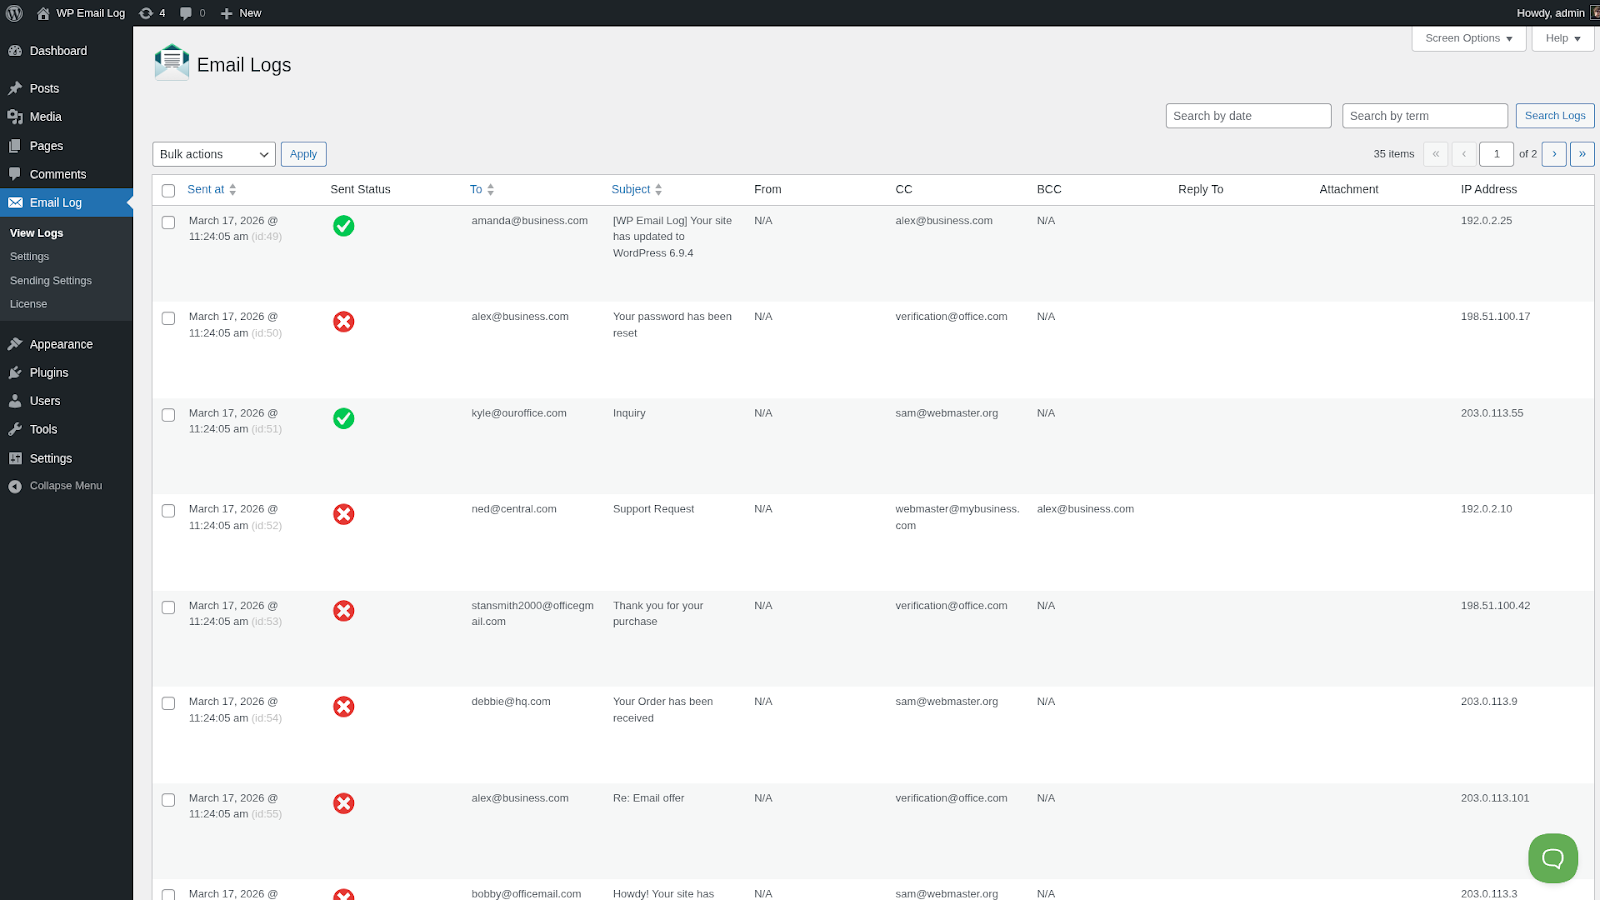Go to Sending Settings in the Email Log menu

(x=50, y=280)
